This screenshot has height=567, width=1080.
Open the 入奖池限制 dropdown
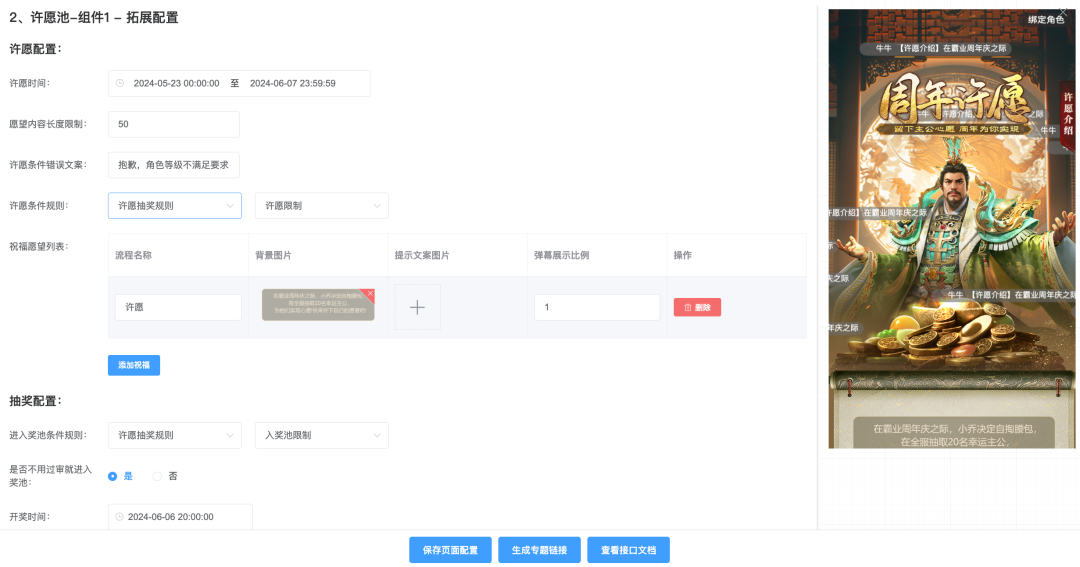point(322,435)
